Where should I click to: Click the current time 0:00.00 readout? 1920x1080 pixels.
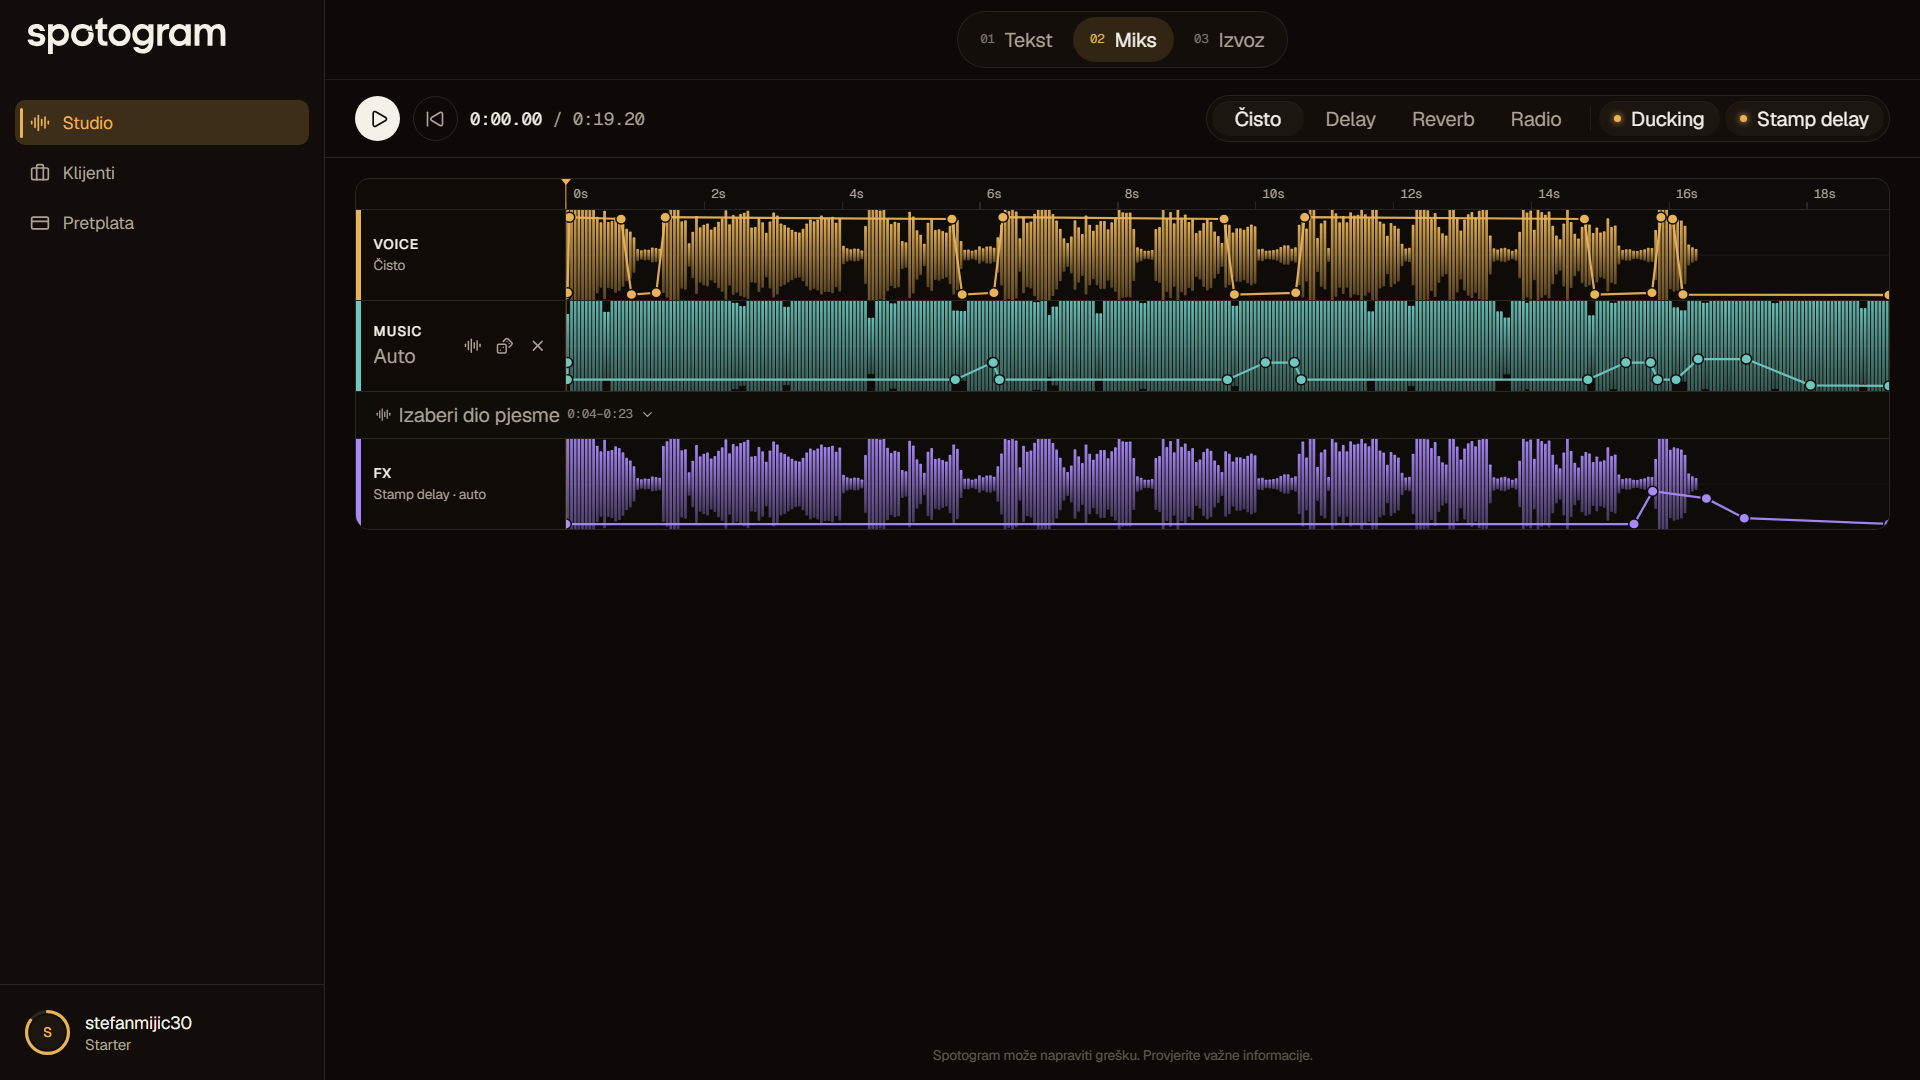pos(506,119)
